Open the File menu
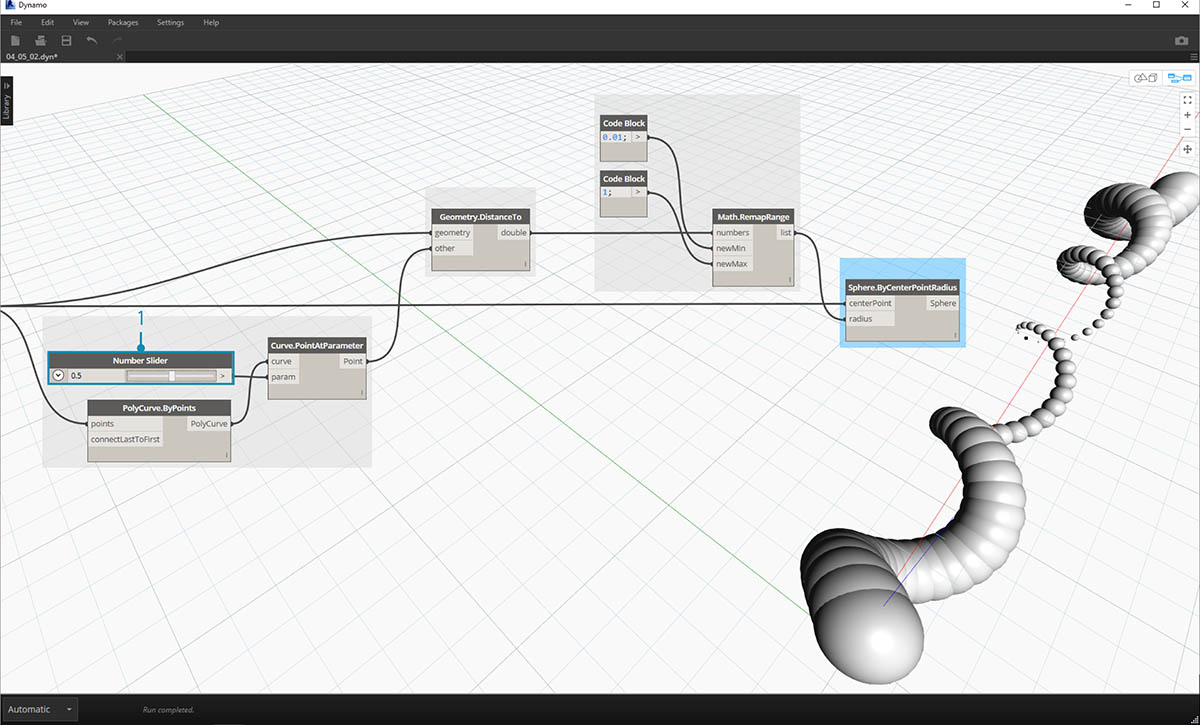 [16, 22]
